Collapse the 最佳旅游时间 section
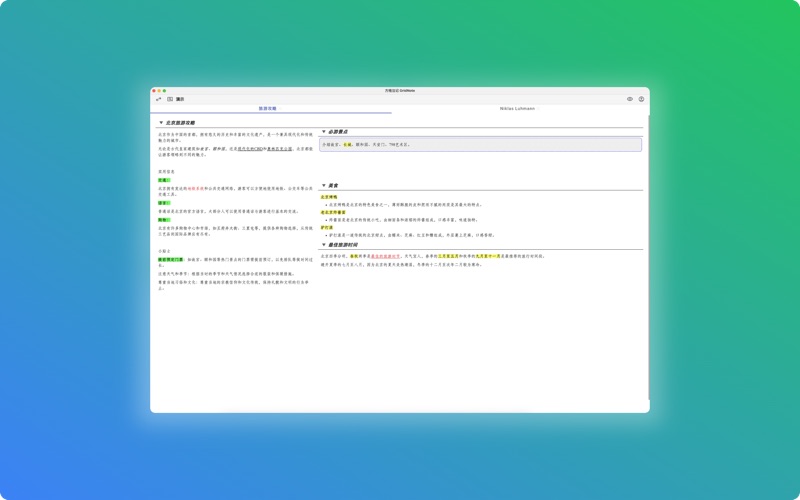The width and height of the screenshot is (800, 500). (323, 245)
